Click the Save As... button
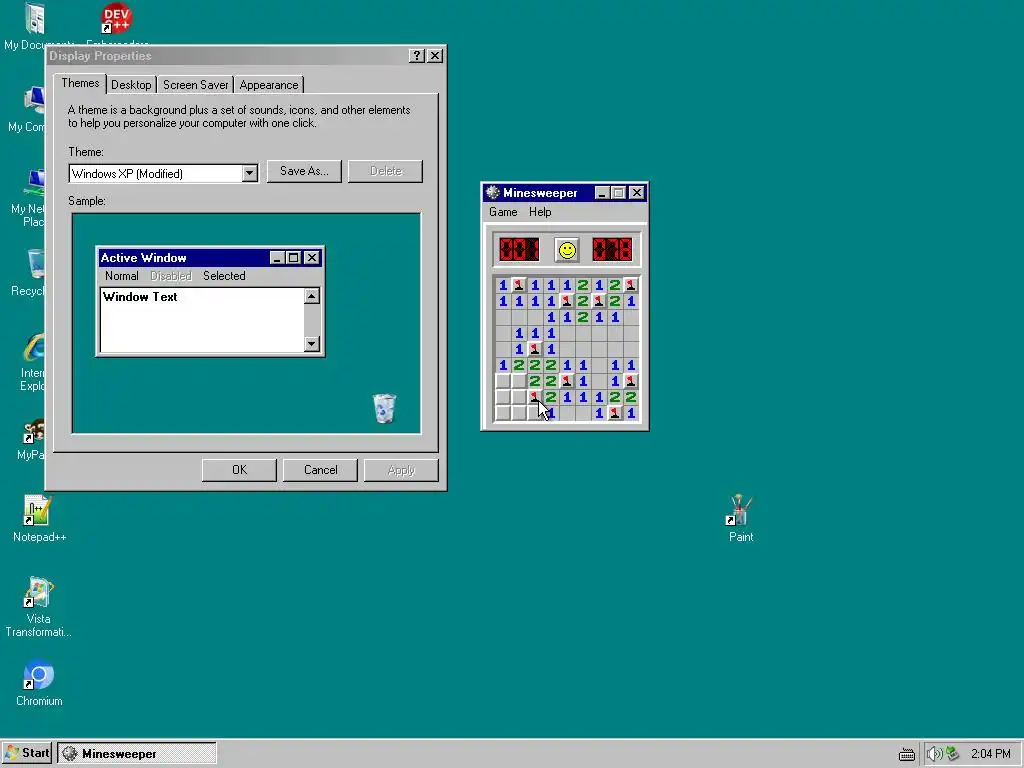 coord(304,171)
